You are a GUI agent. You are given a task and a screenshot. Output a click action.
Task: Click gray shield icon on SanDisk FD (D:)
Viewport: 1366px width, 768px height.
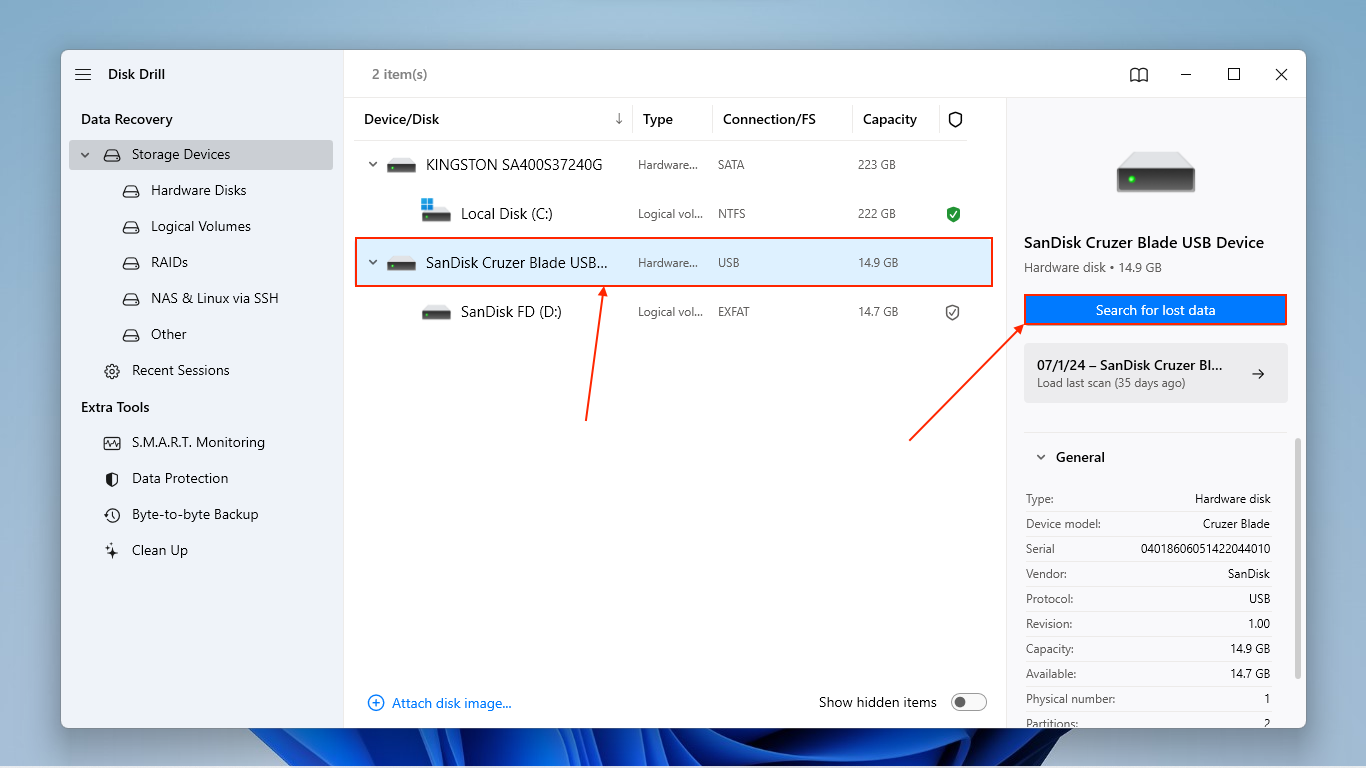pos(953,312)
